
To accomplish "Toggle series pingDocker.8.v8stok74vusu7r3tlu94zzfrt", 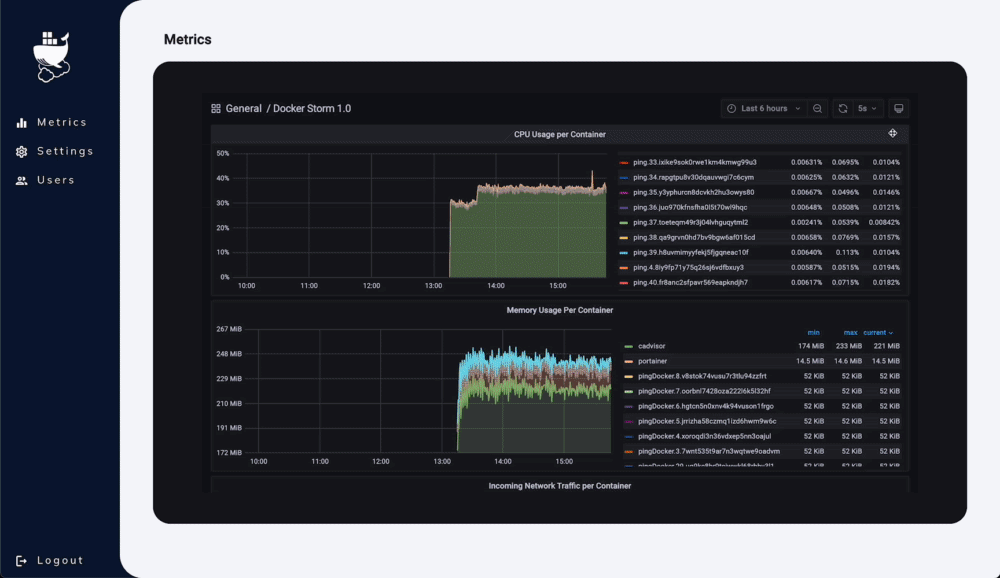I will pos(702,376).
